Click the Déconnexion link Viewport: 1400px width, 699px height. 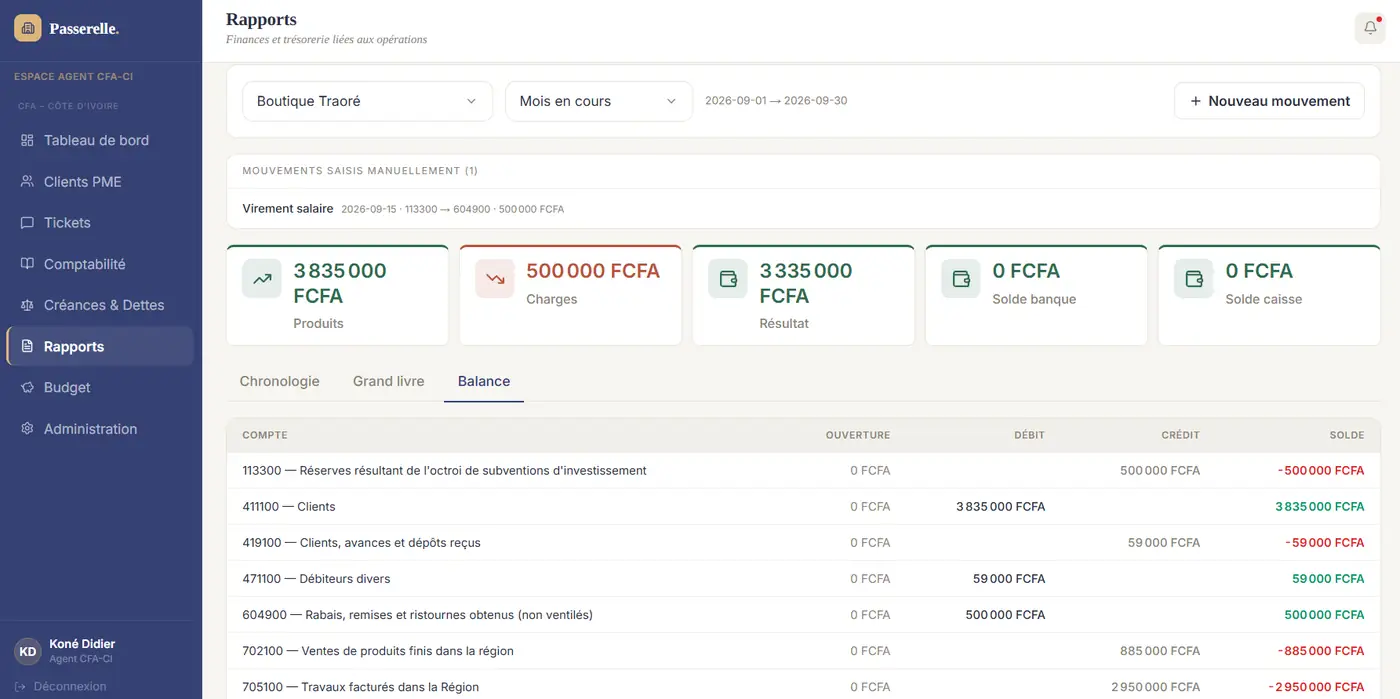coord(60,687)
